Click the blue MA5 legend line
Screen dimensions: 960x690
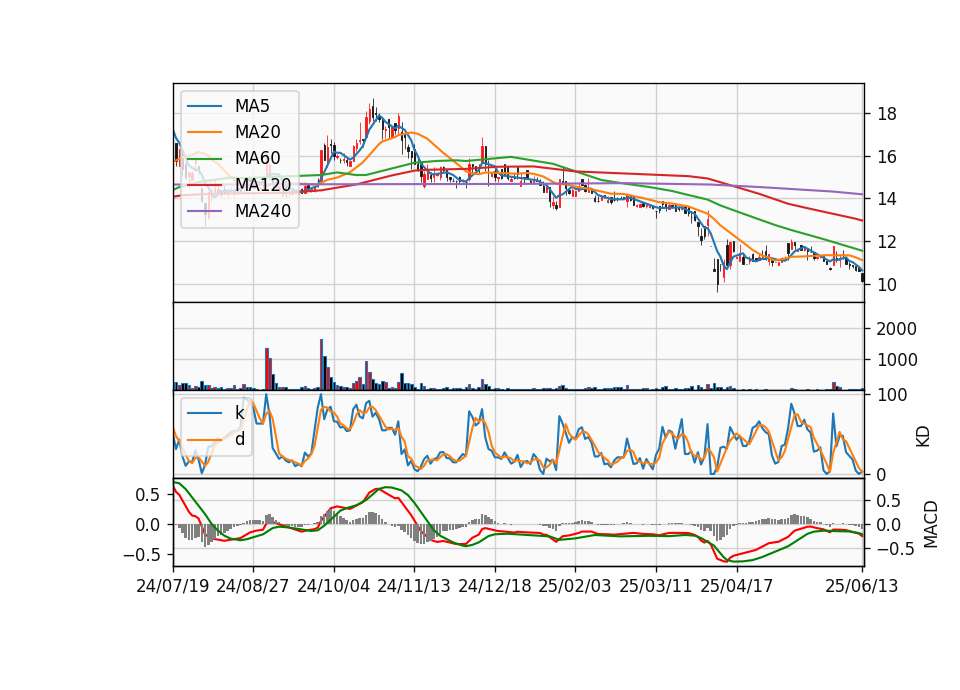click(204, 107)
